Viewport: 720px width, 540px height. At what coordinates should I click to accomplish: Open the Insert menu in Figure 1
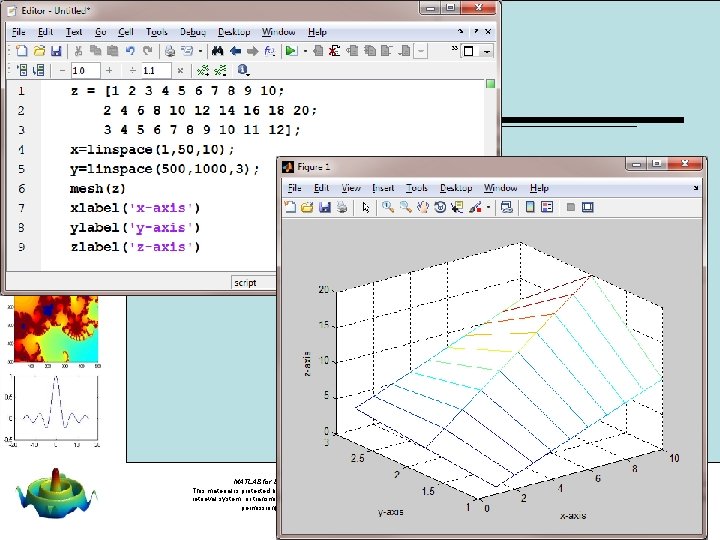pos(383,188)
